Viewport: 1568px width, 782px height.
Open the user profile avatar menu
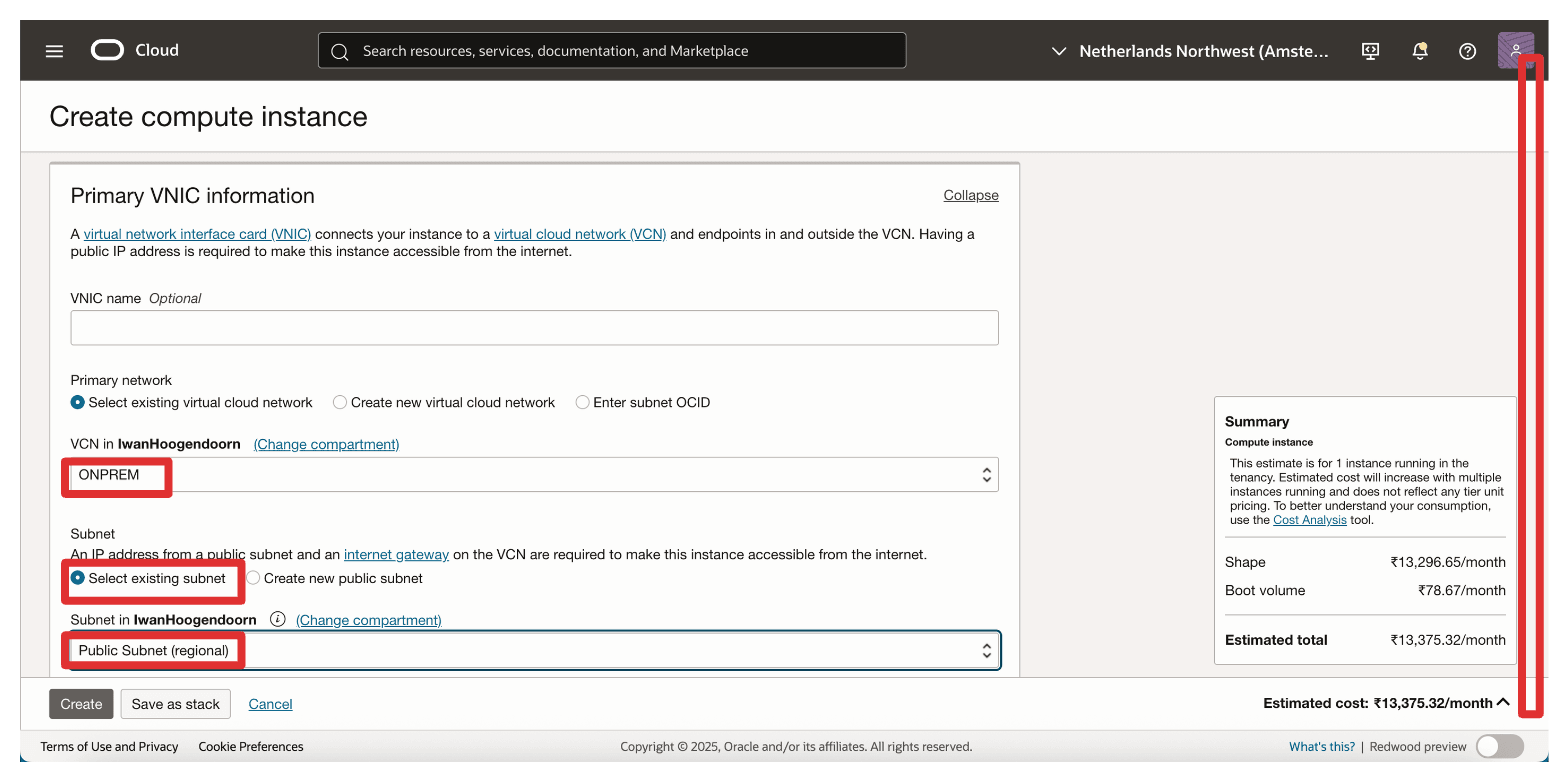pos(1515,50)
